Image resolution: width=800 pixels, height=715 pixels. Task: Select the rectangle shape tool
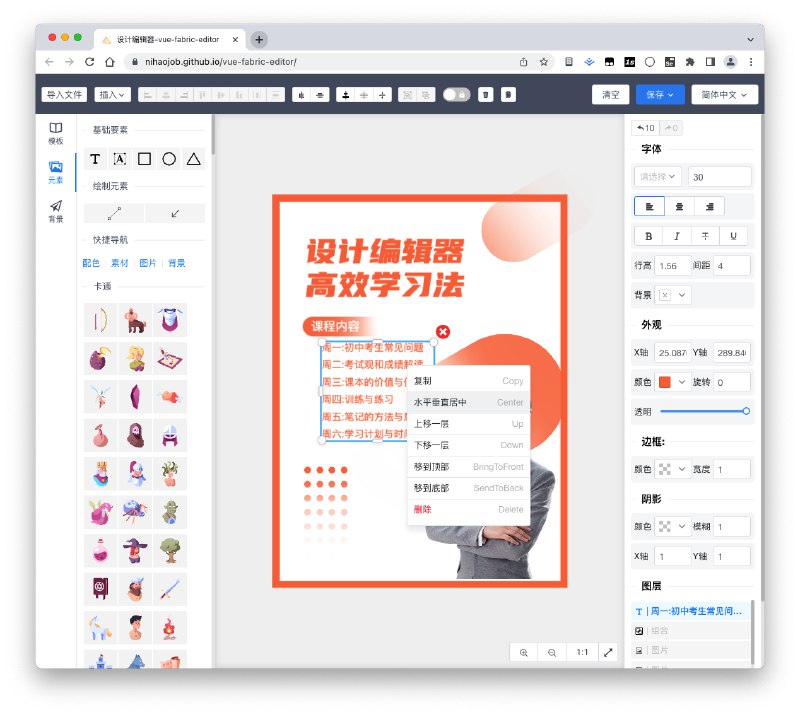click(146, 159)
